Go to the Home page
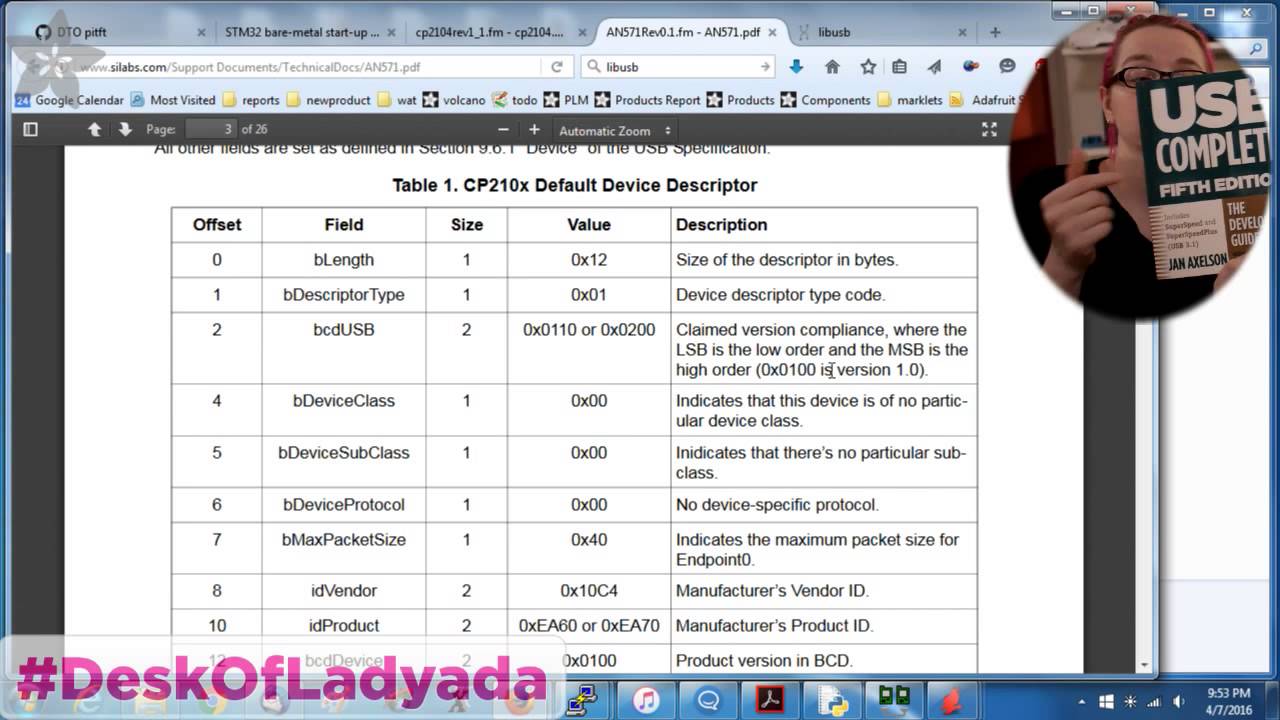The image size is (1280, 720). point(832,67)
